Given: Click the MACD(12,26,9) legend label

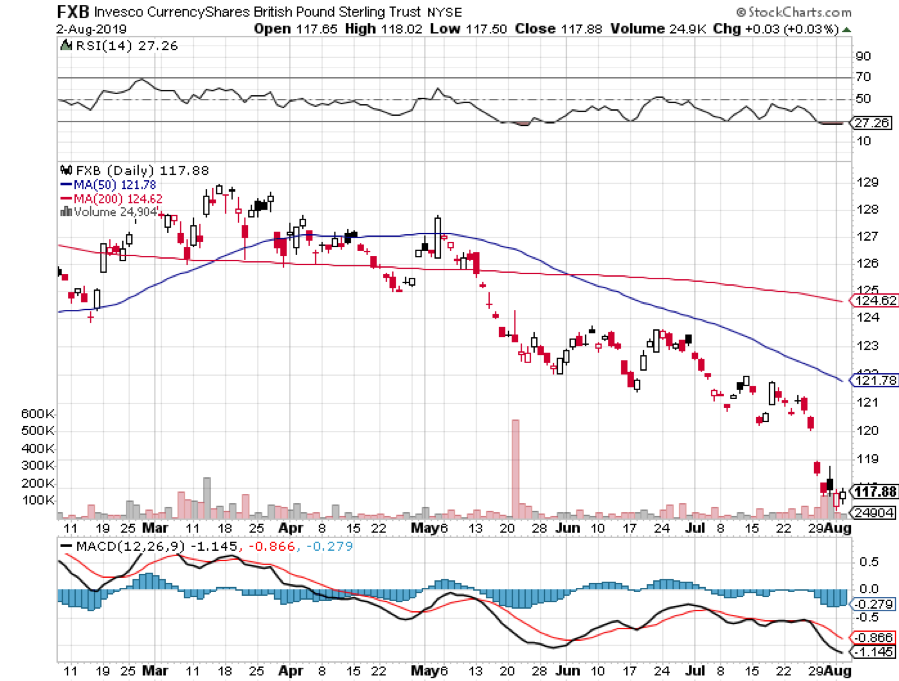Looking at the screenshot, I should pyautogui.click(x=131, y=546).
